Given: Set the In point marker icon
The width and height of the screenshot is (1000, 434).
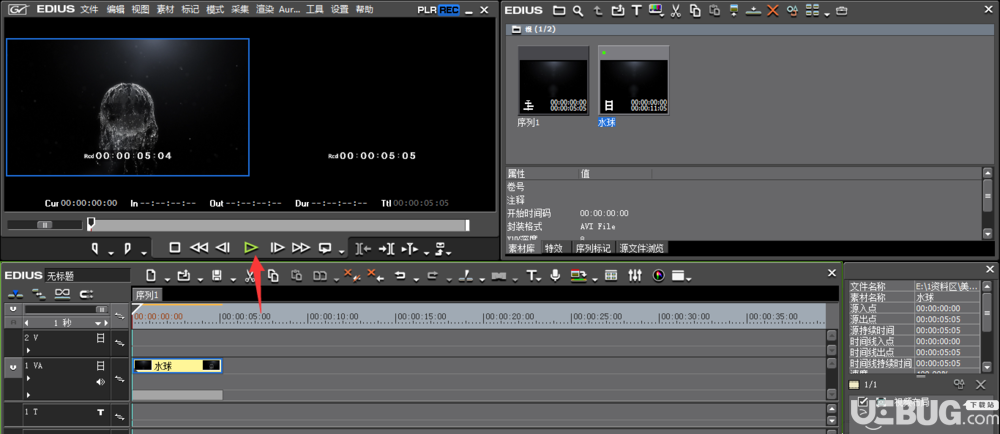Looking at the screenshot, I should (x=95, y=248).
